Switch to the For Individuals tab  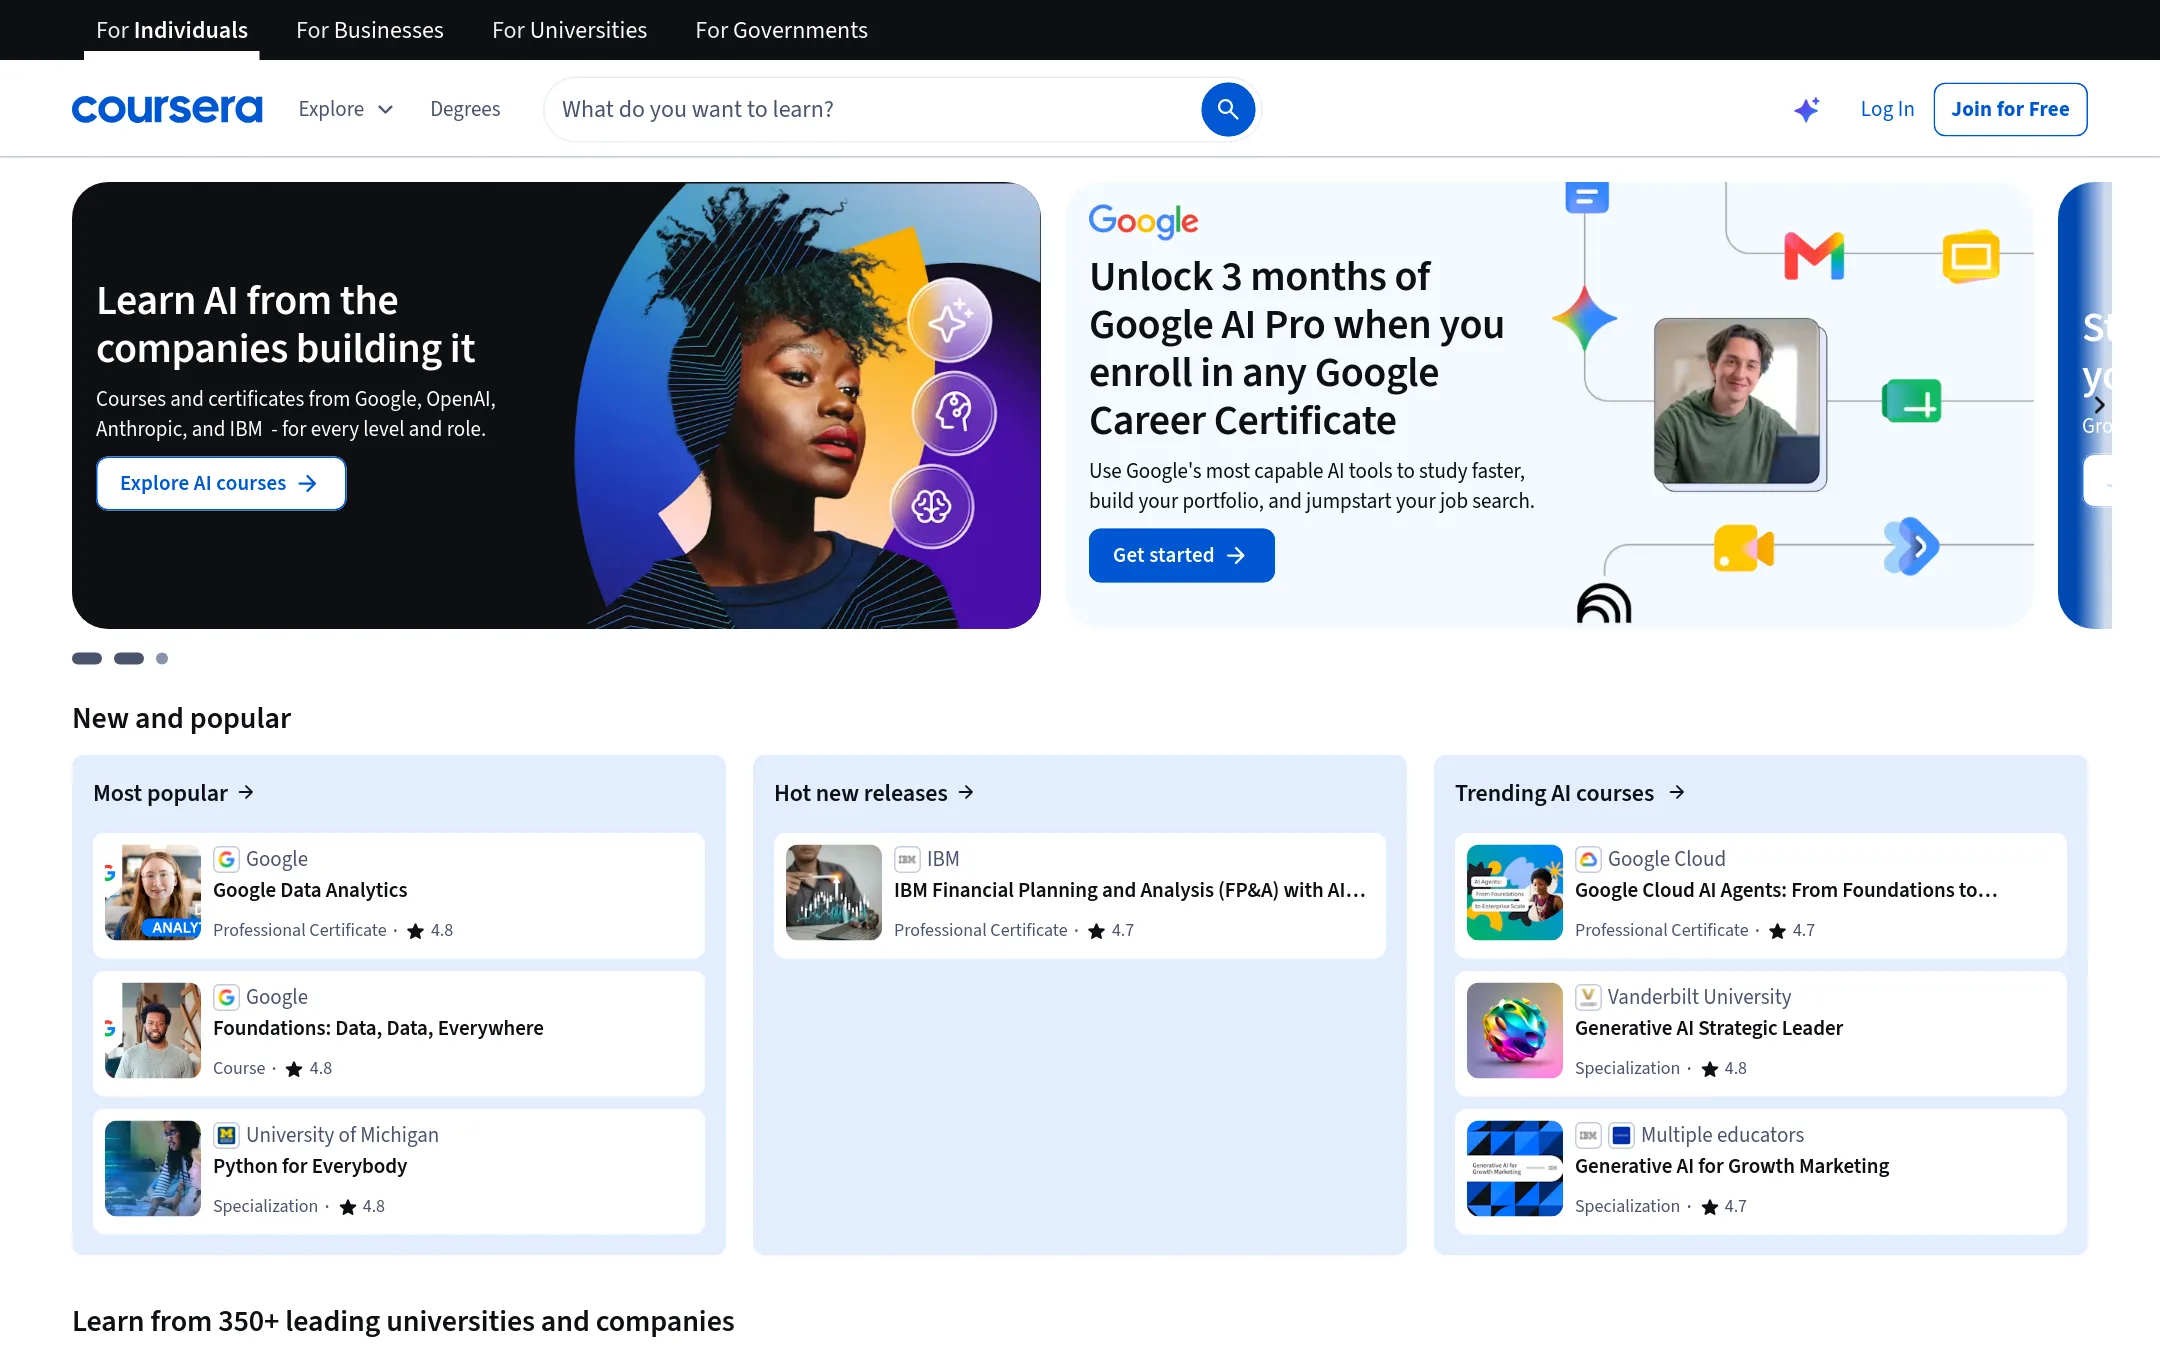coord(172,30)
